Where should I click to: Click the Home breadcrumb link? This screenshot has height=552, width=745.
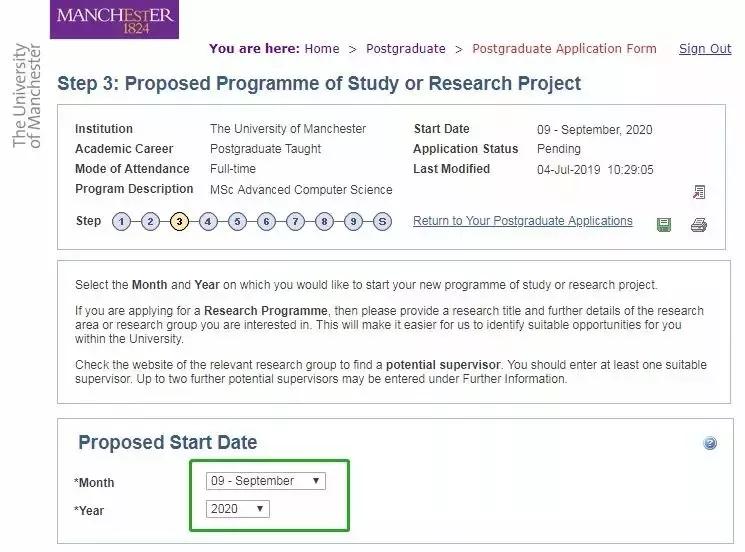[322, 49]
